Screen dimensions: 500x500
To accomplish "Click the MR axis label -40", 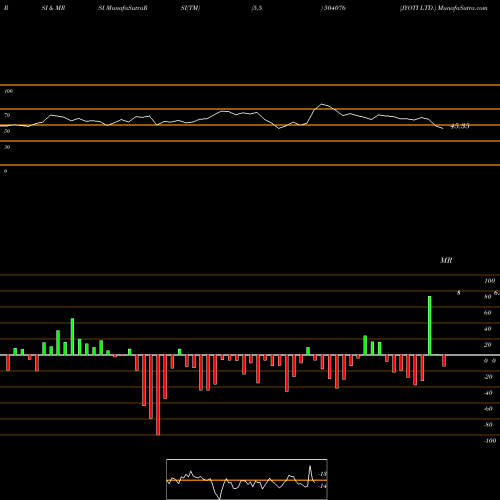I will click(x=488, y=393).
